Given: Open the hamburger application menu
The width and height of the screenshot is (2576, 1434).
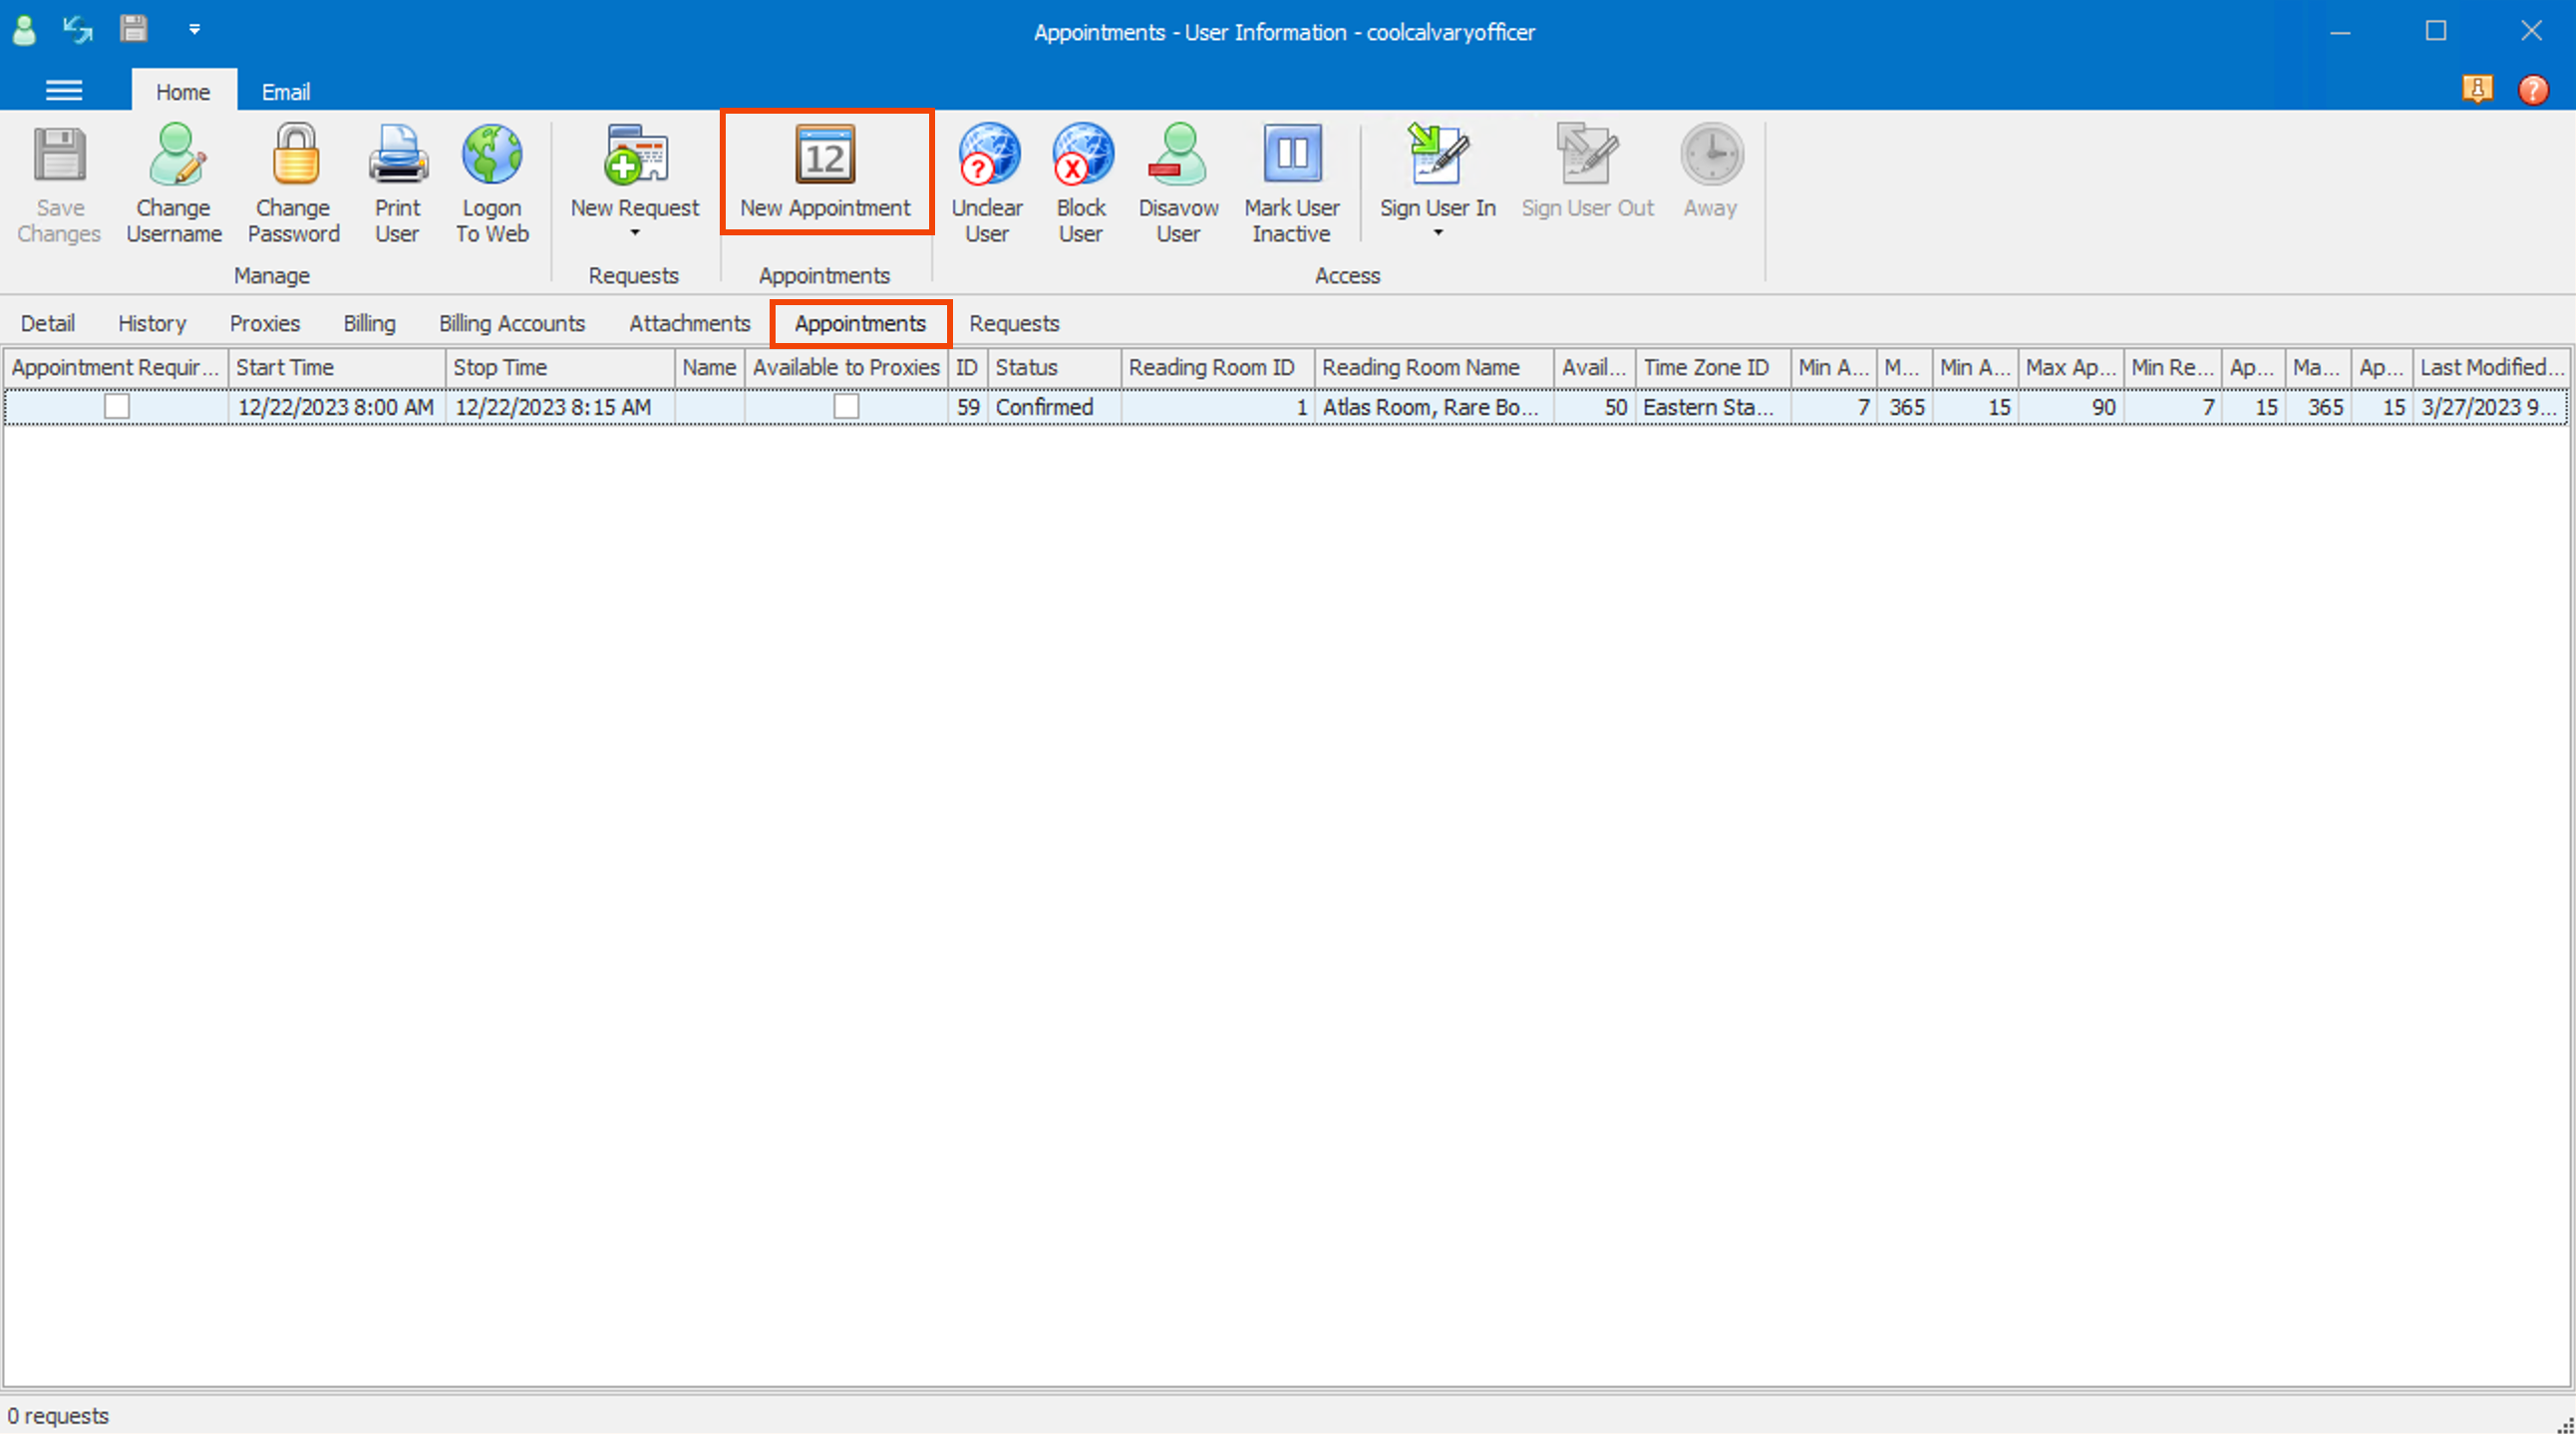Looking at the screenshot, I should 64,91.
